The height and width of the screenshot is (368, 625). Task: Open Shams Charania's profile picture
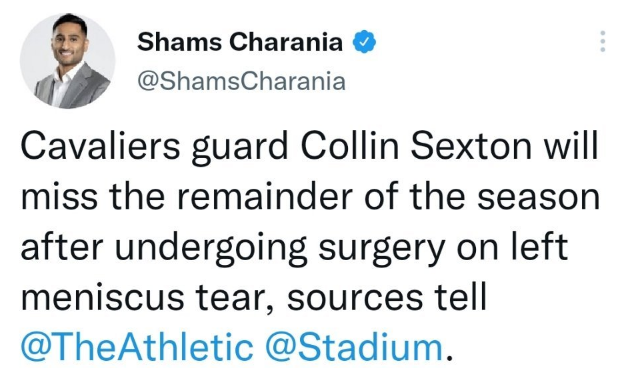[67, 61]
